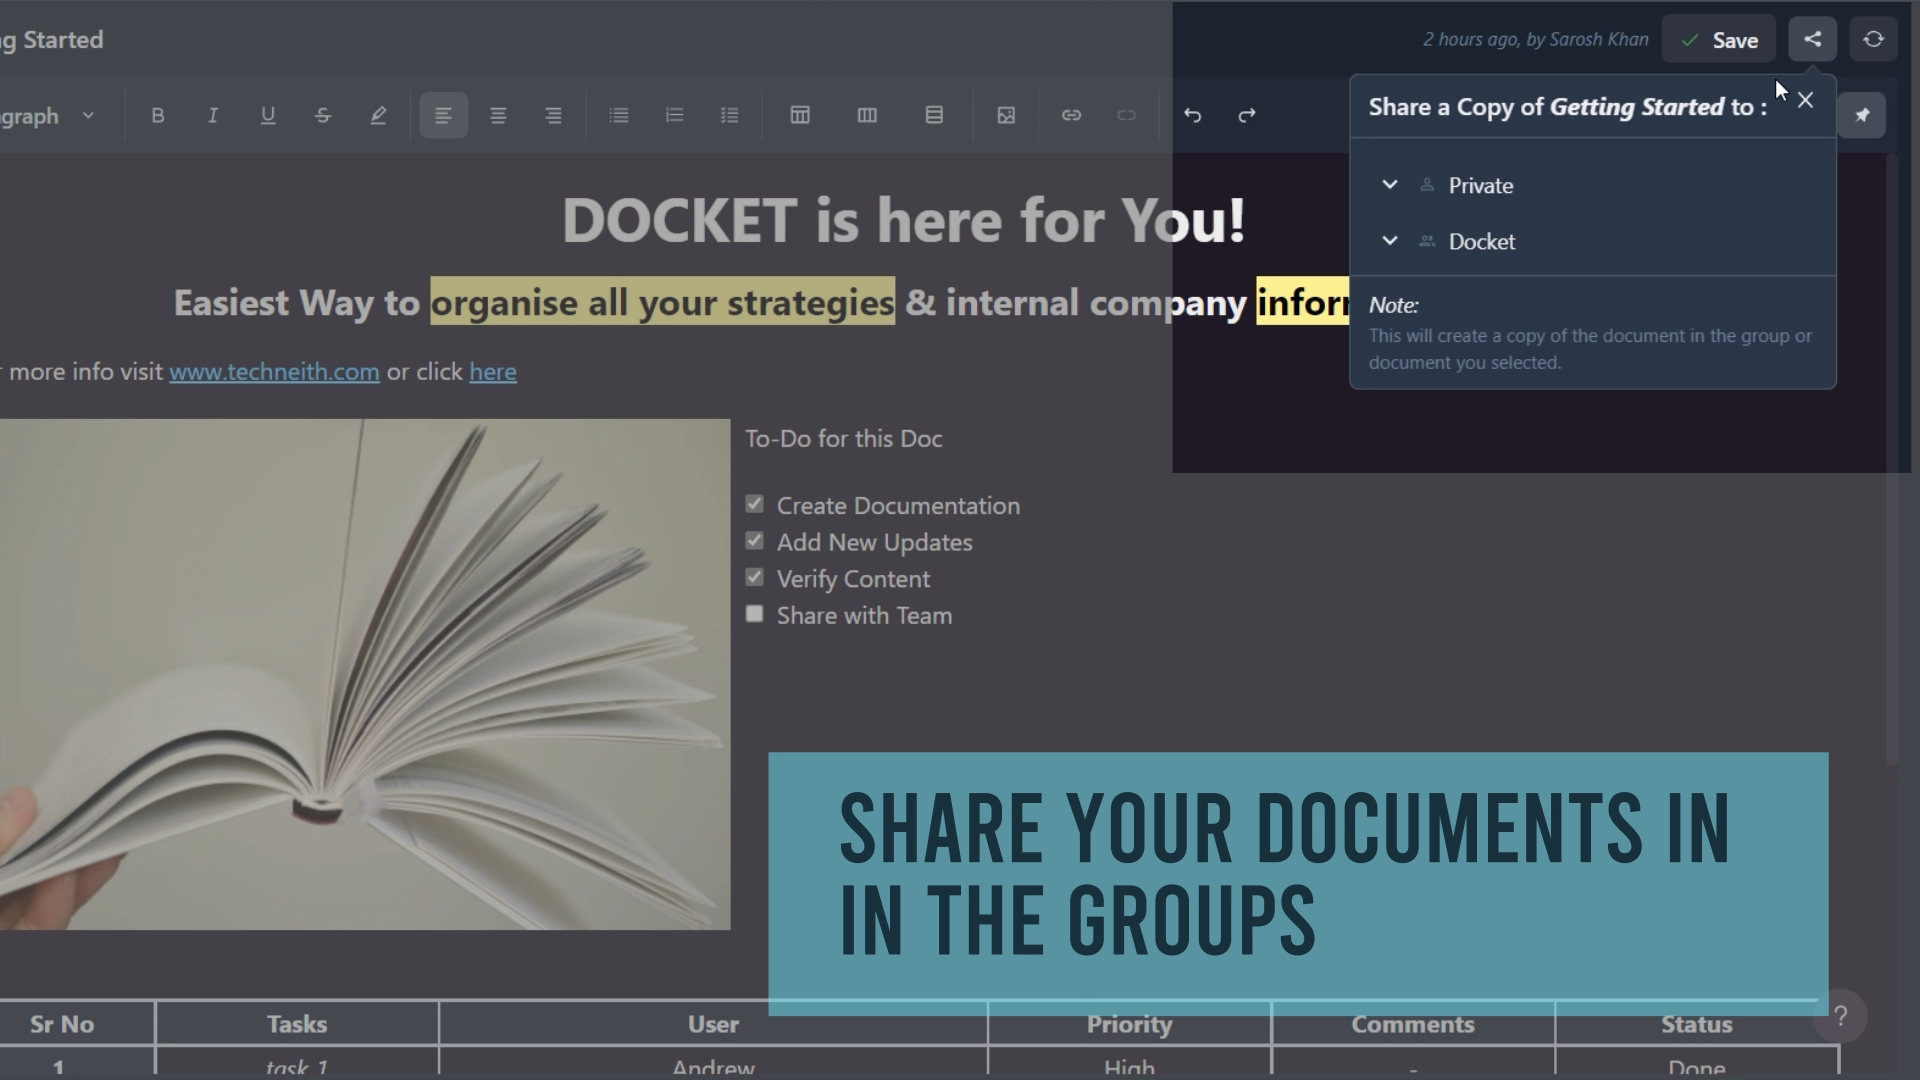Select the highlight marker tool
The width and height of the screenshot is (1920, 1080).
coord(378,115)
